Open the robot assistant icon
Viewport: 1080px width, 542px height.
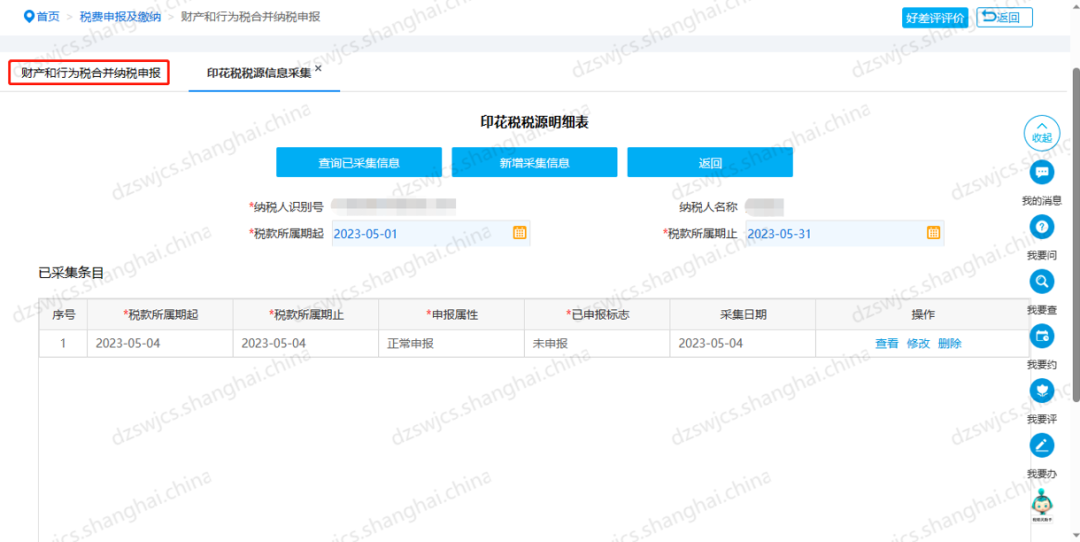click(1041, 508)
